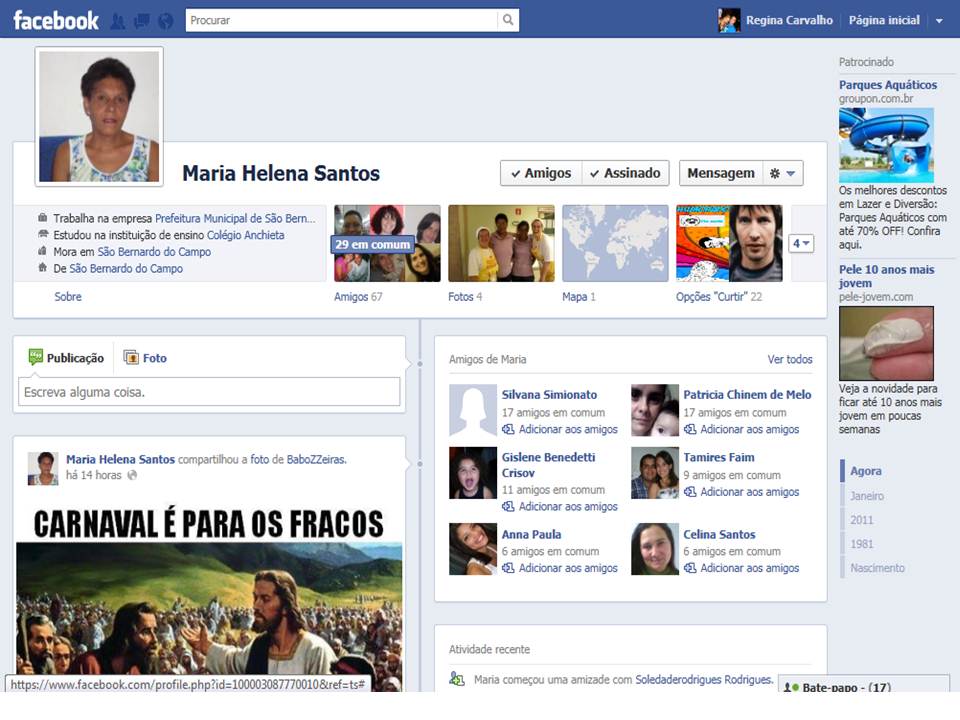Open the shared 'foto' link in post
The height and width of the screenshot is (720, 960).
(259, 459)
